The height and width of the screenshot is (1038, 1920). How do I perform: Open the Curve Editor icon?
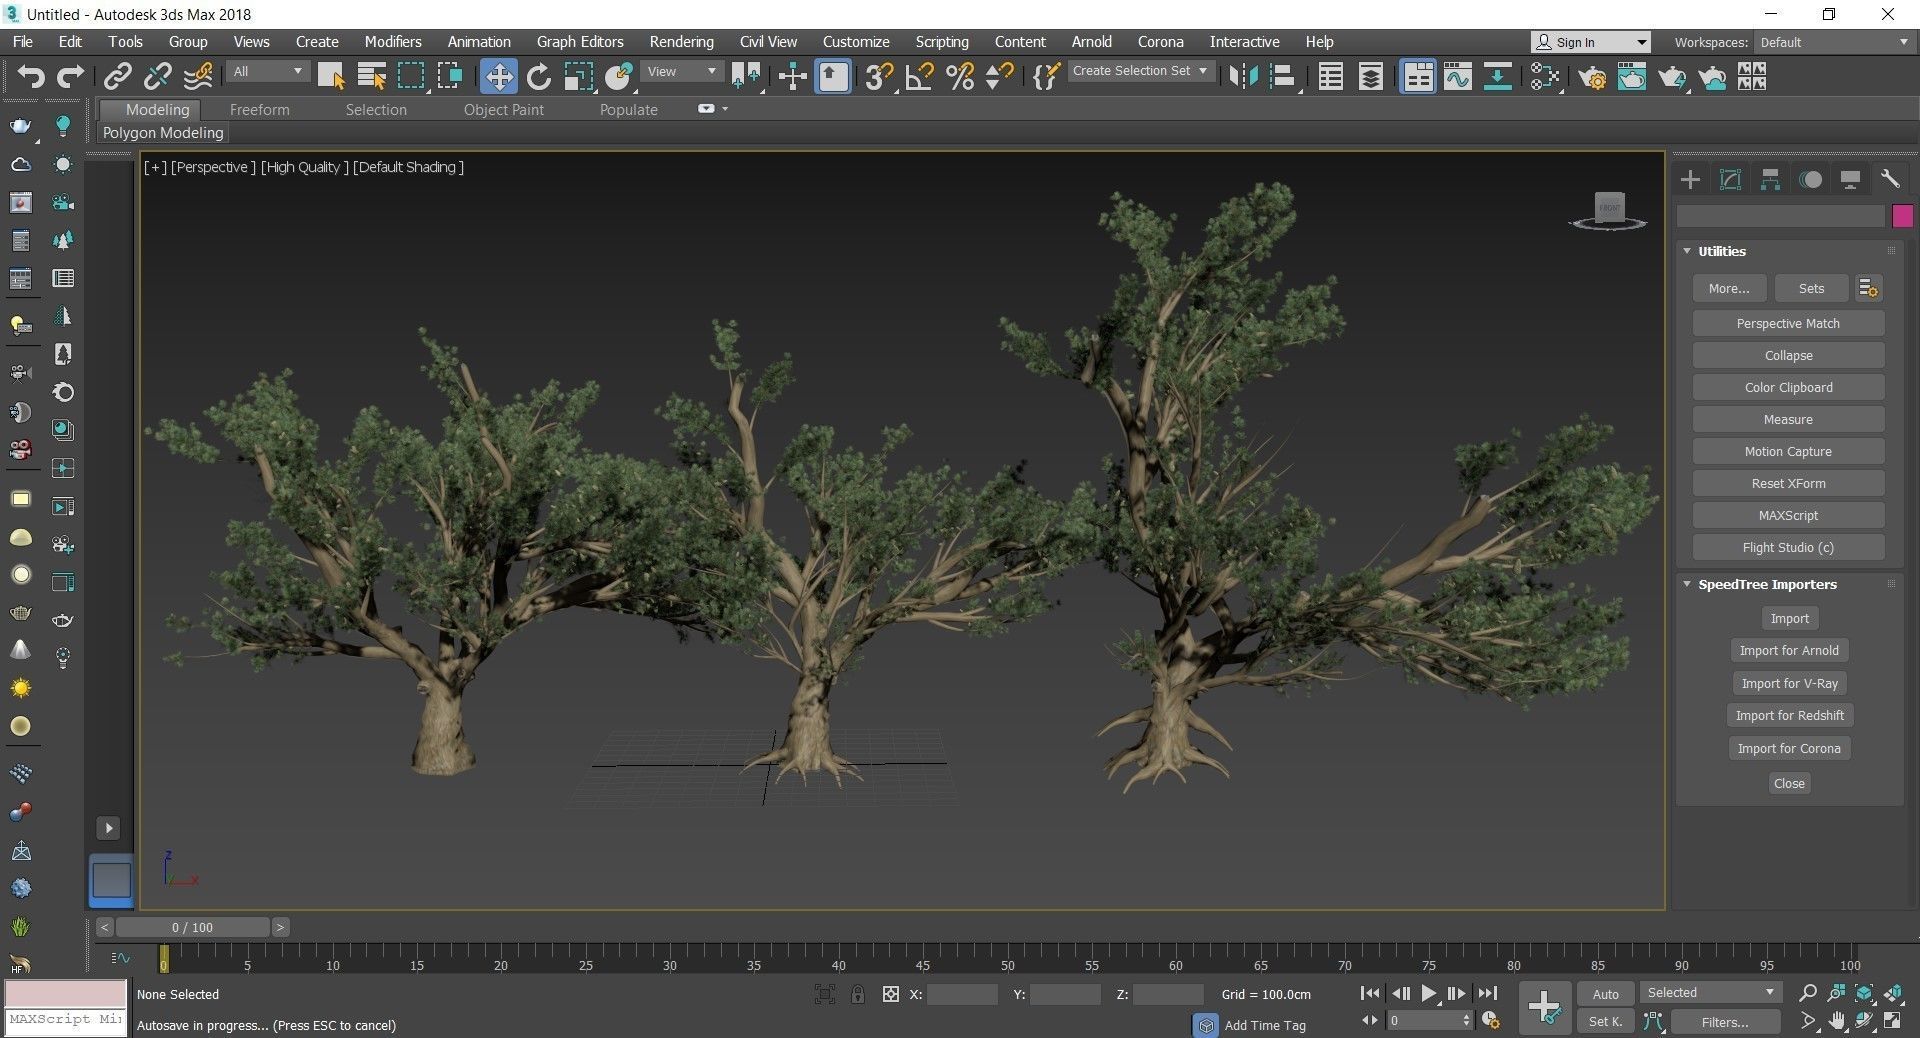pos(1458,77)
